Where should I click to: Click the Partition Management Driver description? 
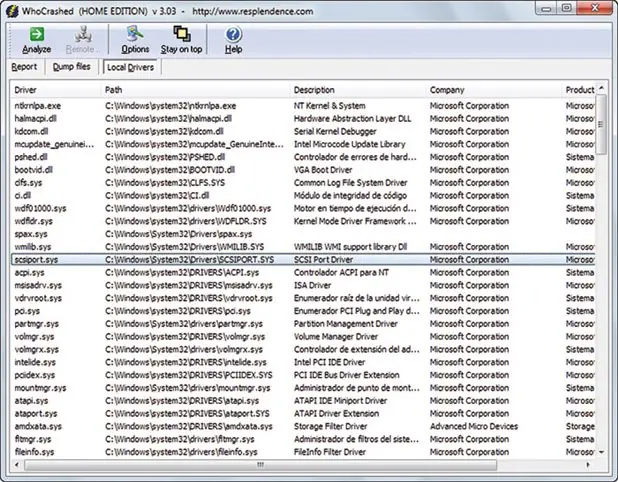pyautogui.click(x=346, y=324)
